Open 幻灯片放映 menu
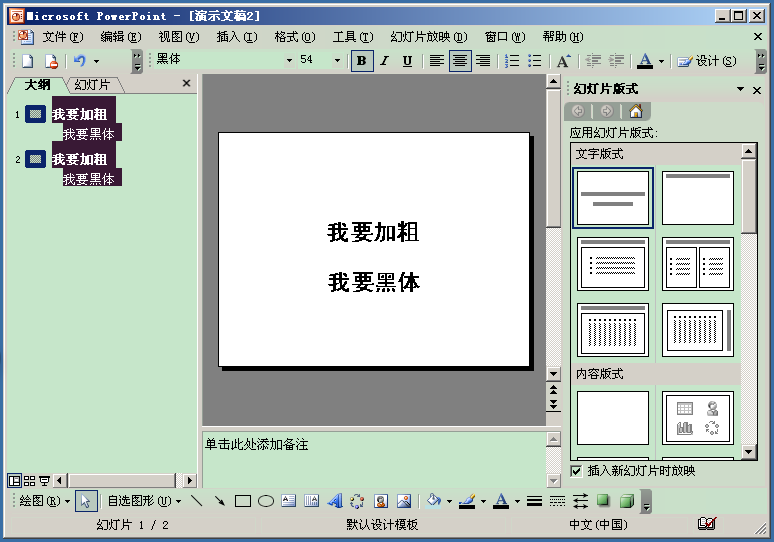The image size is (774, 542). 428,37
